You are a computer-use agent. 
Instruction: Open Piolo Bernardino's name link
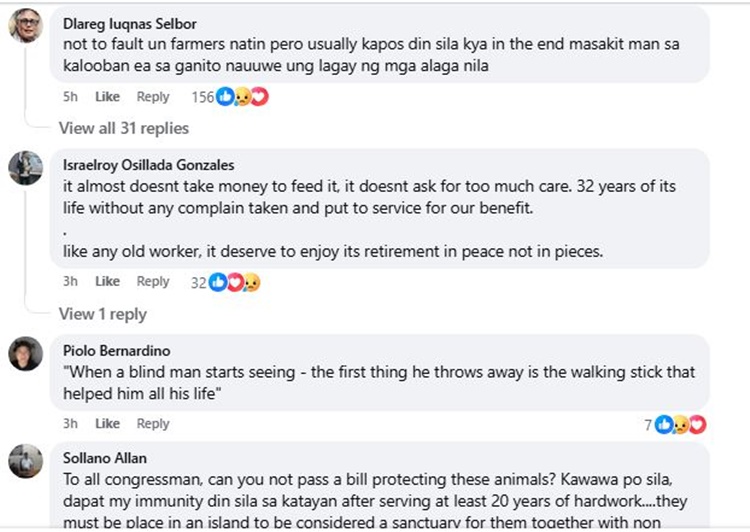point(116,351)
